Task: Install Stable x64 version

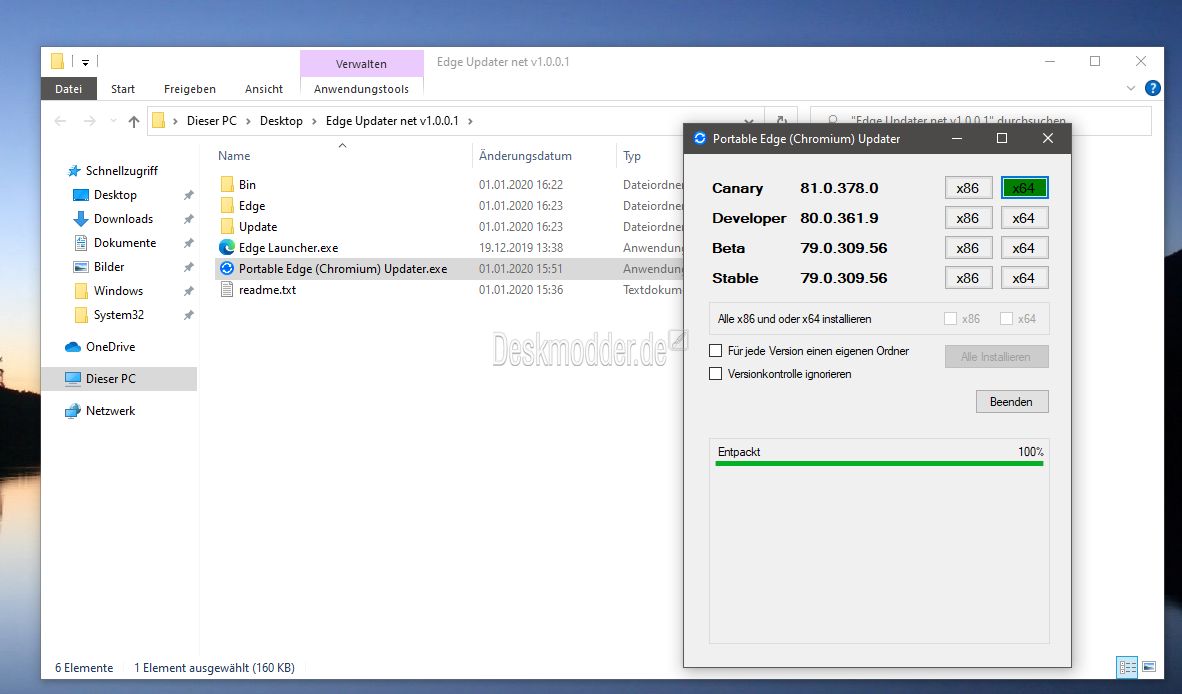Action: (x=1024, y=278)
